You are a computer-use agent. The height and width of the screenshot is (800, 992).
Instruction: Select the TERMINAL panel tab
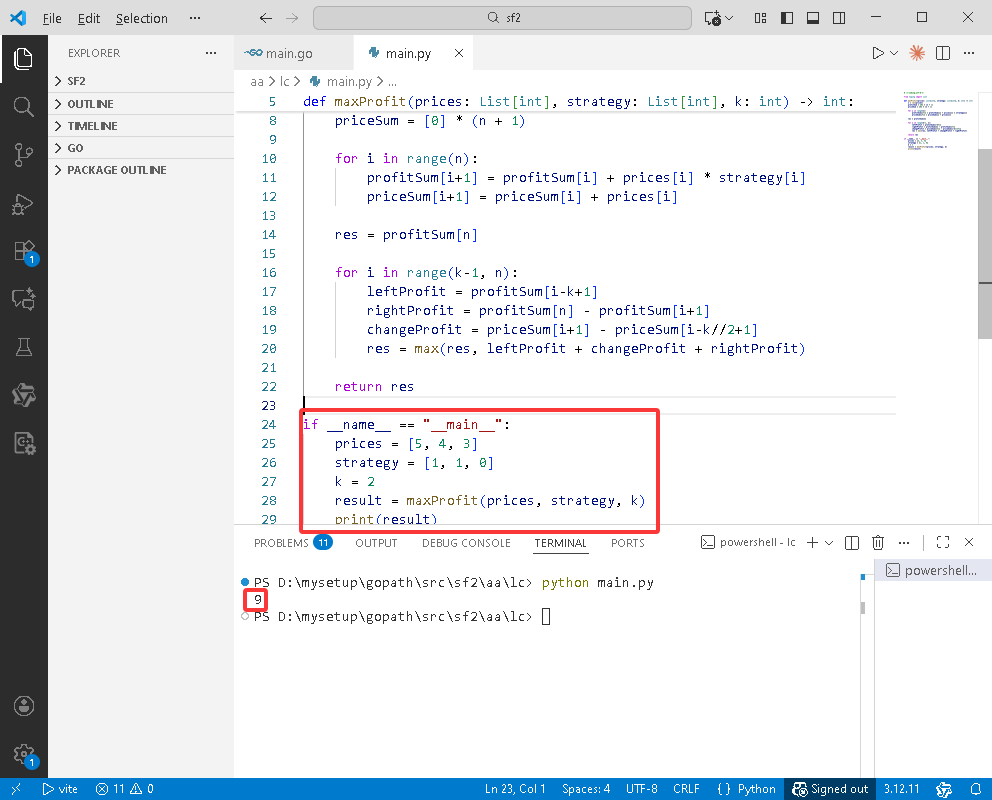click(x=561, y=543)
